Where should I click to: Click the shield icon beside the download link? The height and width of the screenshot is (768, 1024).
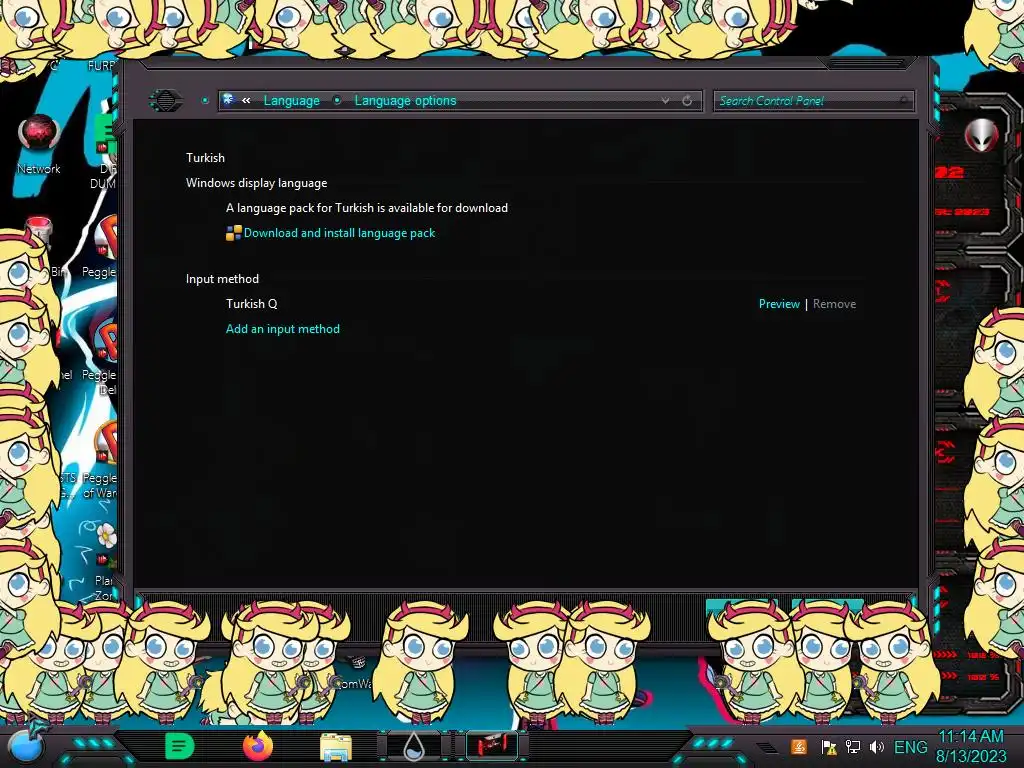coord(233,233)
